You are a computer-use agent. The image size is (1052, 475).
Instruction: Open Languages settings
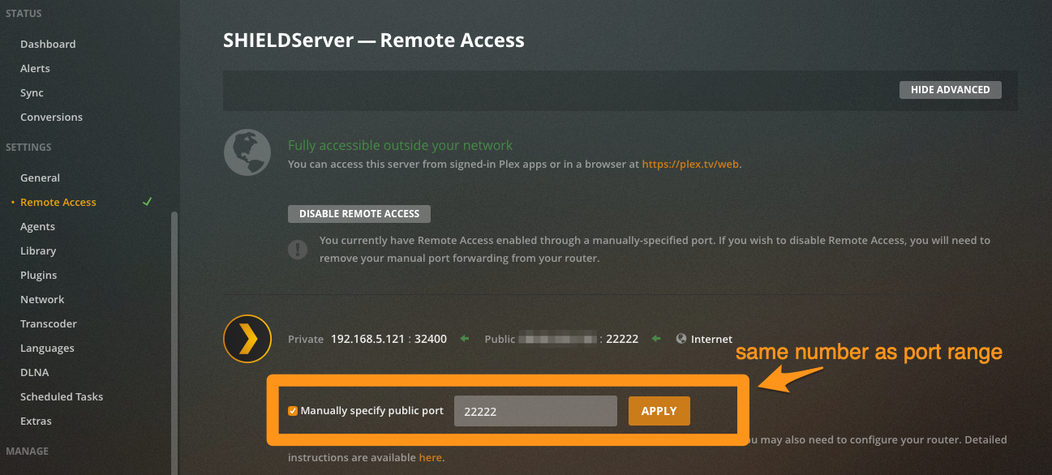click(x=47, y=348)
